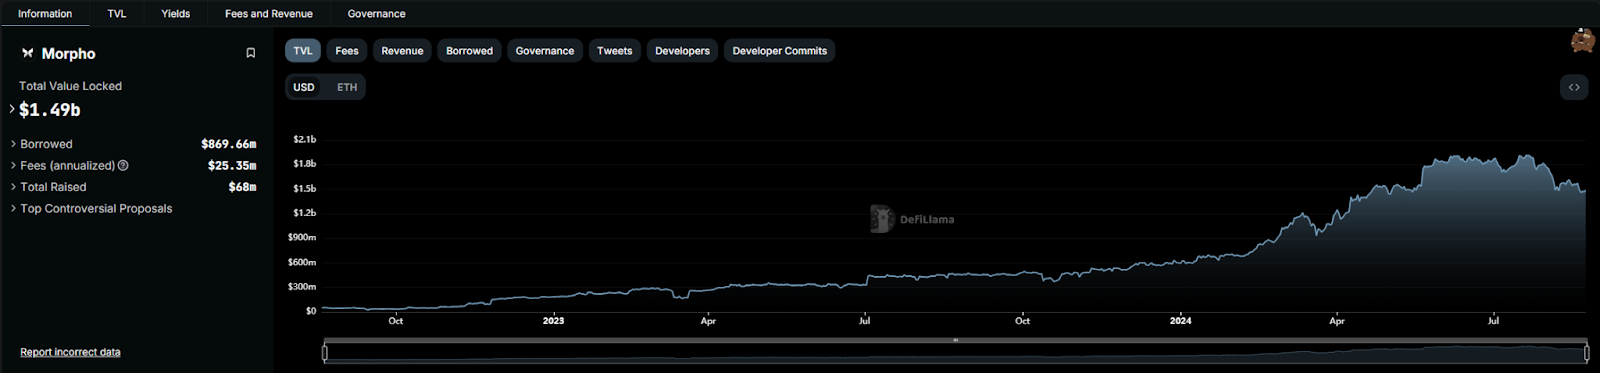The width and height of the screenshot is (1600, 373).
Task: Bookmark the Morpho protocol
Action: pyautogui.click(x=251, y=53)
